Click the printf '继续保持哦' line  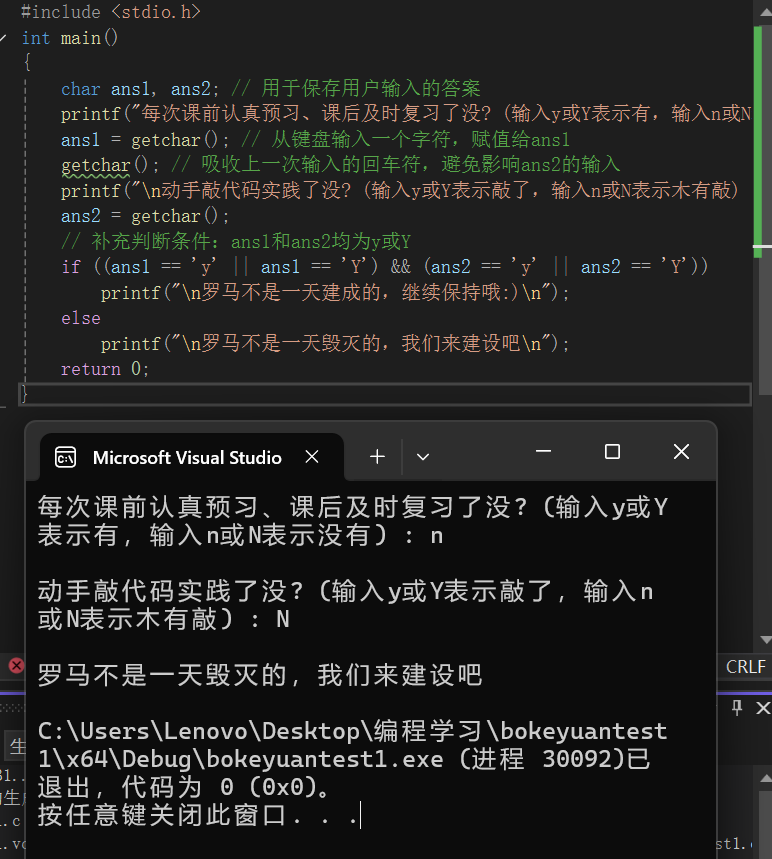coord(335,293)
